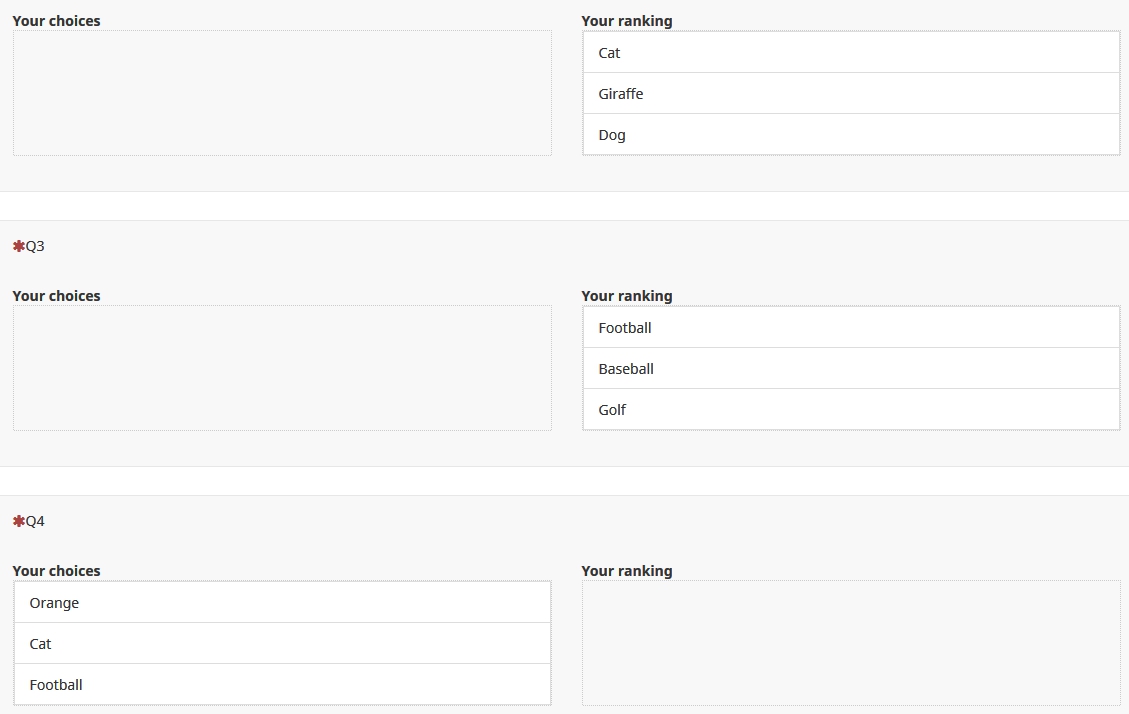Click the Q4 question label
Viewport: 1129px width, 714px height.
pos(35,521)
